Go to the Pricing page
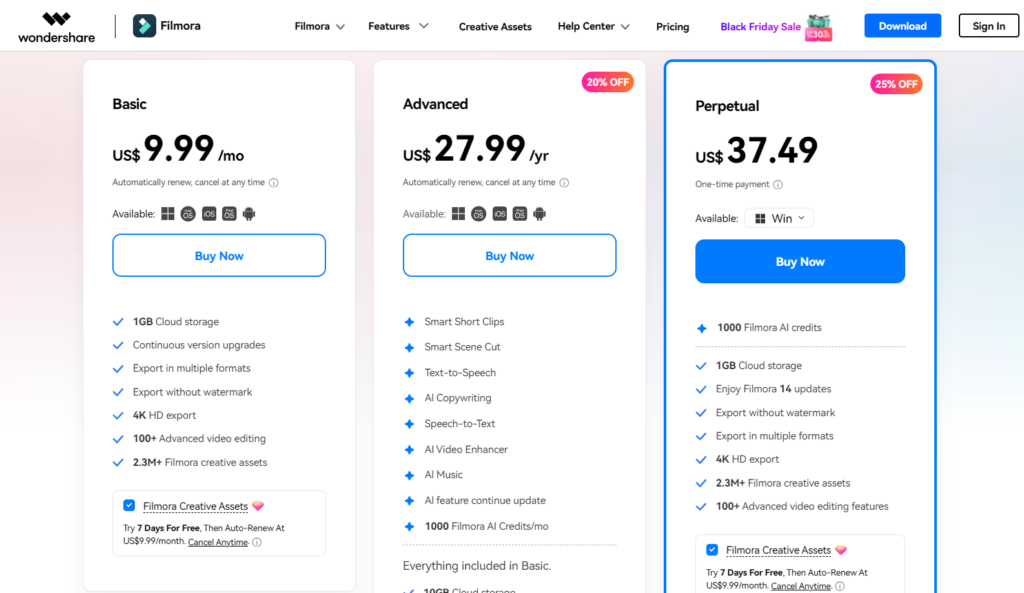Screen dimensions: 1024x593 [x=673, y=27]
